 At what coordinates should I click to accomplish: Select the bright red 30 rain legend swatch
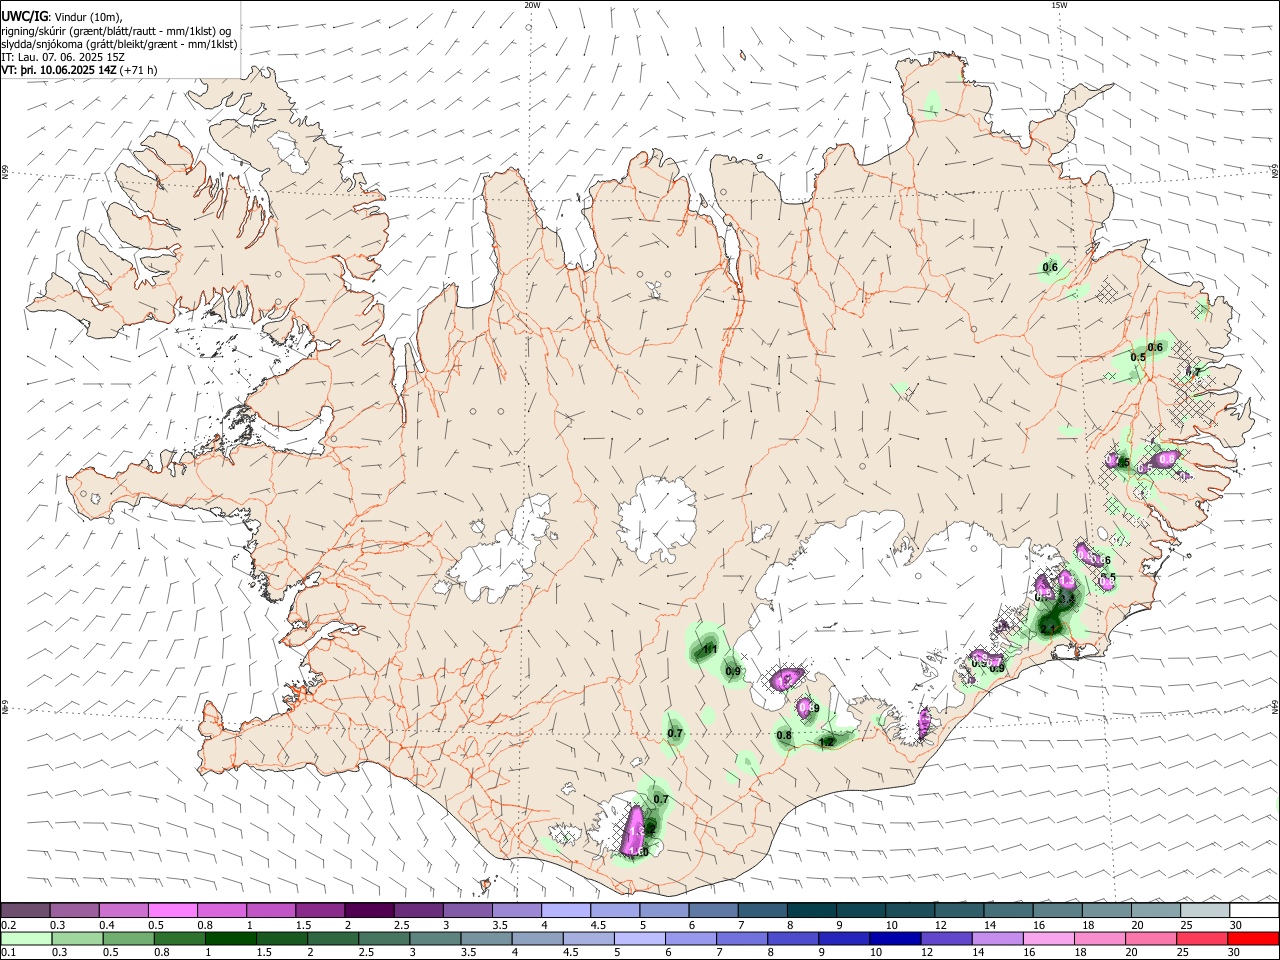coord(1254,939)
